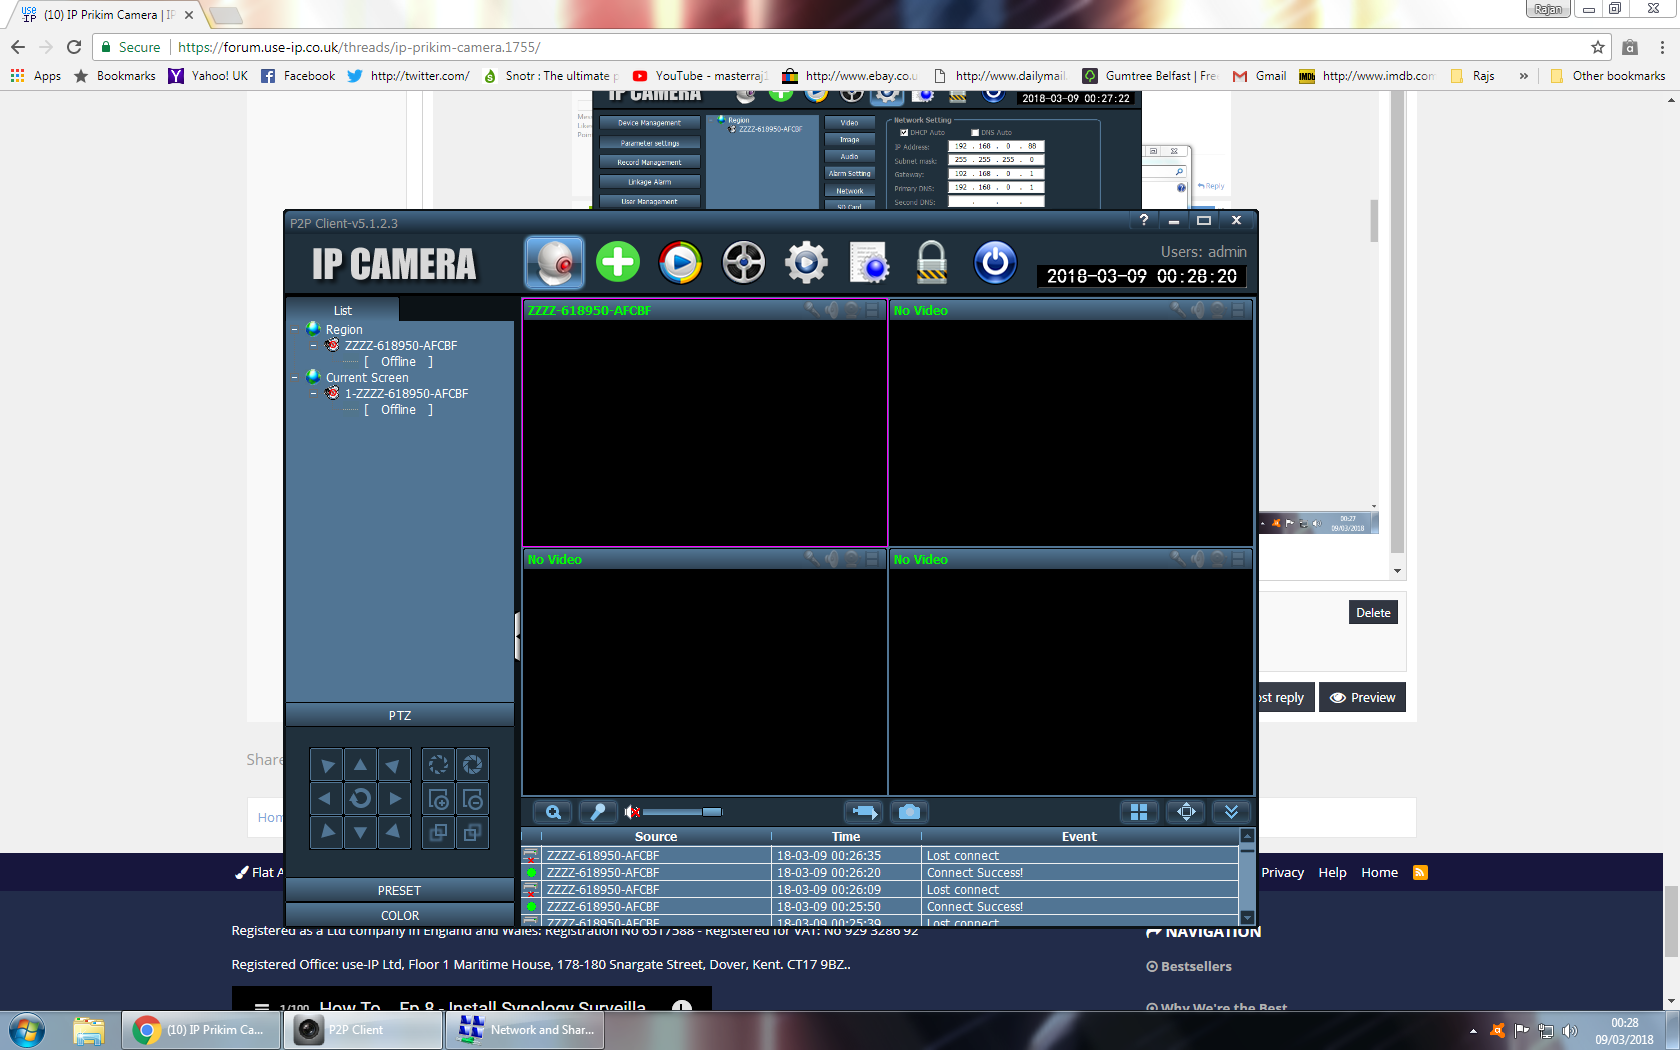Toggle the mute speaker icon
This screenshot has width=1680, height=1050.
632,812
